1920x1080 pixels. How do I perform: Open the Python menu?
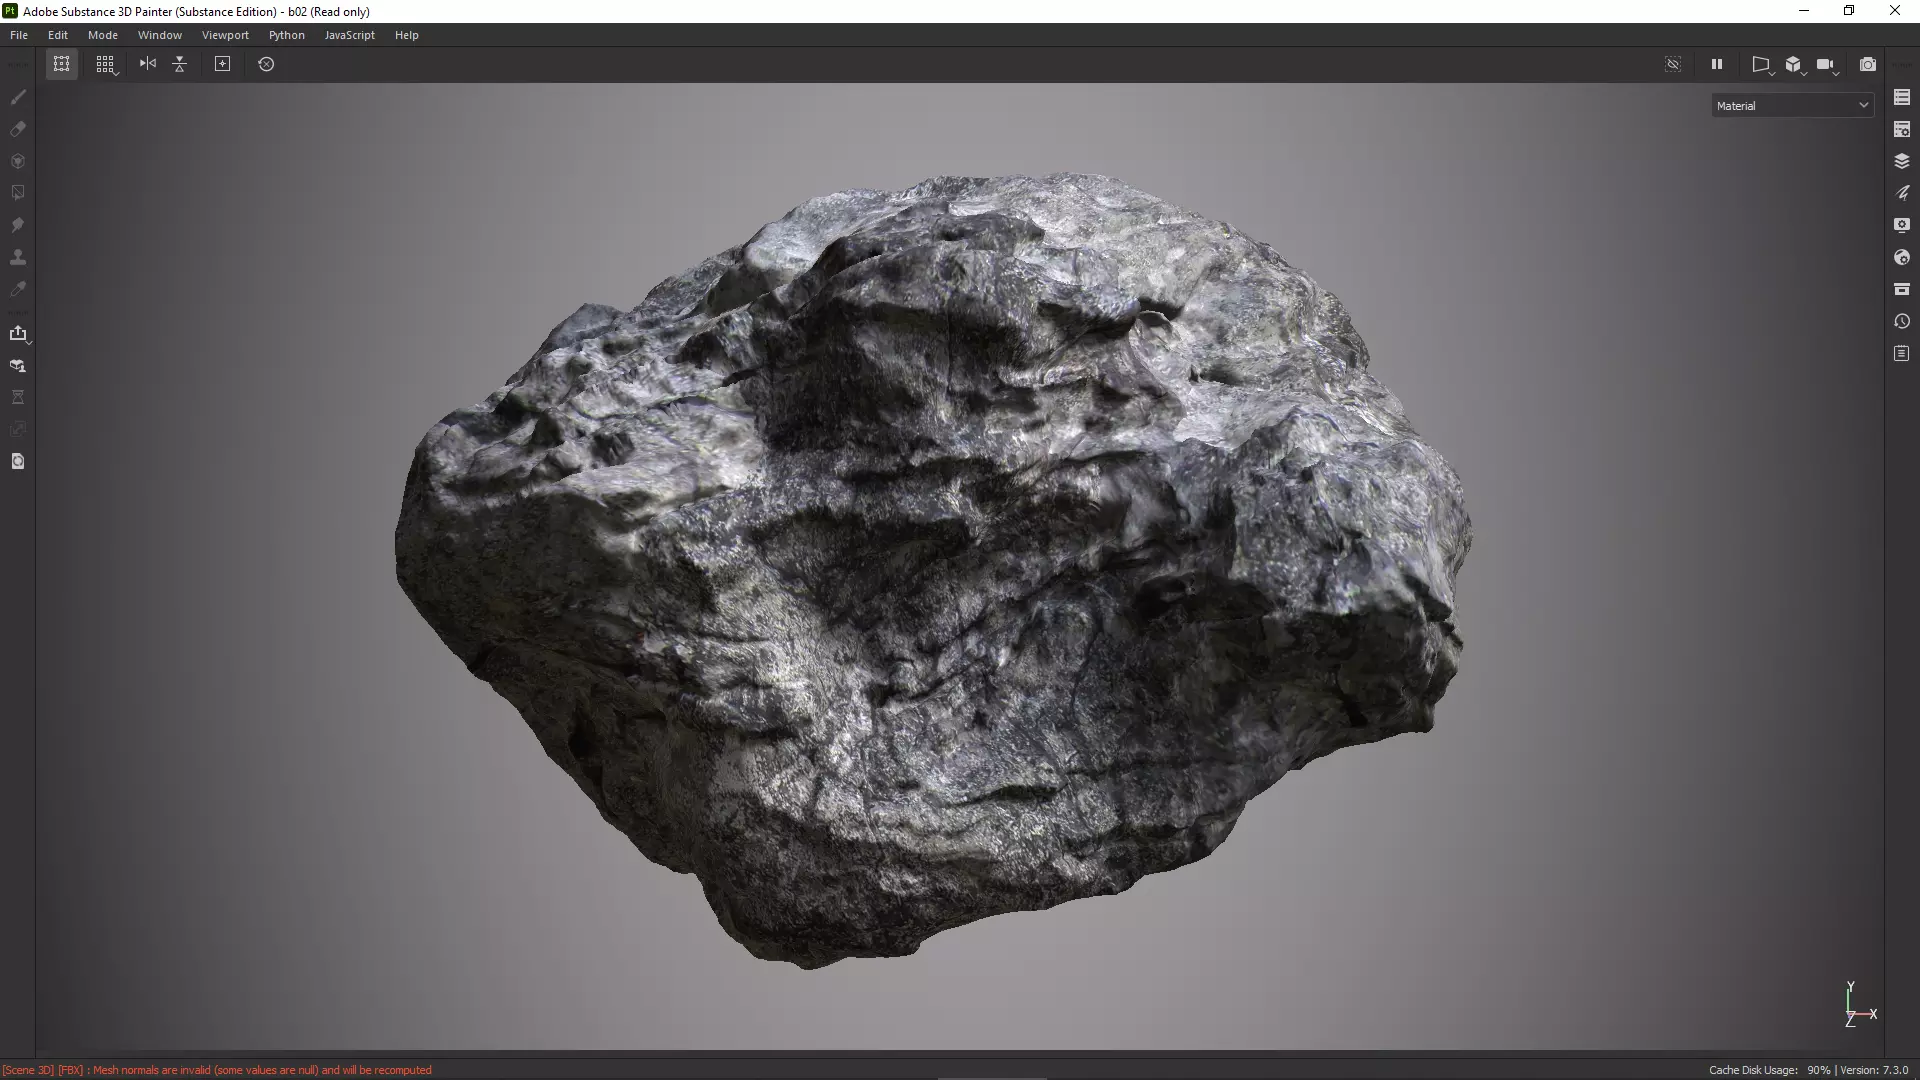(286, 35)
